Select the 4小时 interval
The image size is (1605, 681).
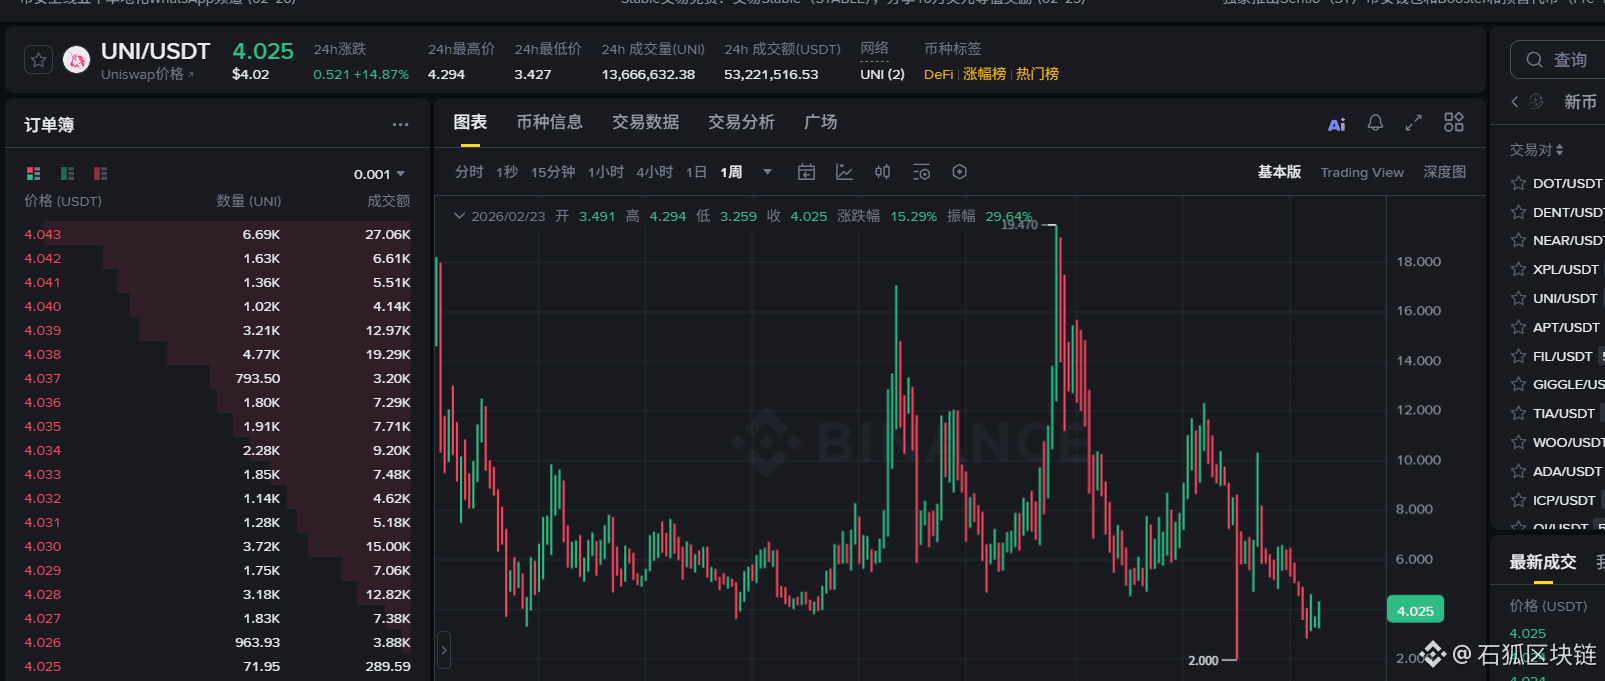coord(654,172)
